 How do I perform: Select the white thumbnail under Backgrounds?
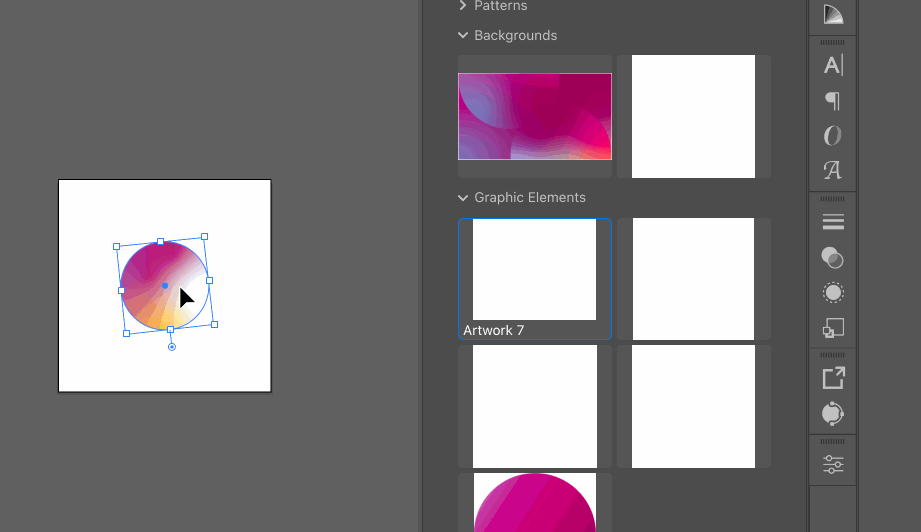click(693, 116)
